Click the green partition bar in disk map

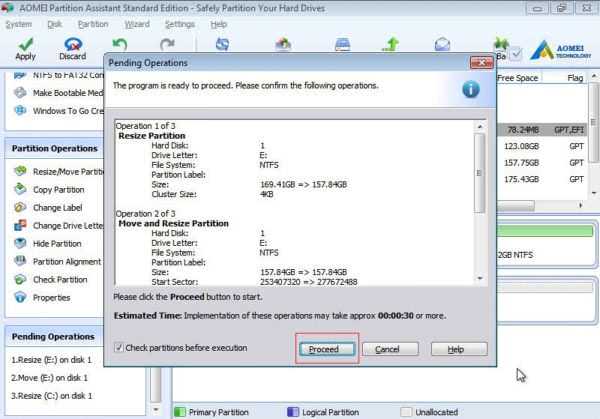[x=545, y=231]
